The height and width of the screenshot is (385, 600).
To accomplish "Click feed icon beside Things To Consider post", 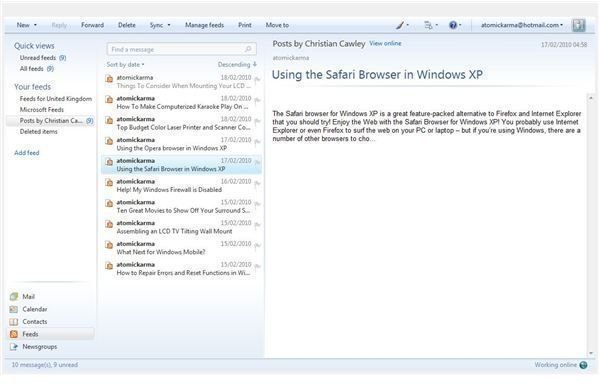I will click(x=109, y=78).
